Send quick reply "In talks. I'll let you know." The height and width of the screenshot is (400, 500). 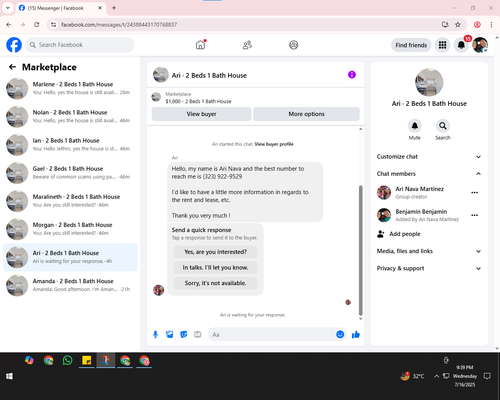215,268
